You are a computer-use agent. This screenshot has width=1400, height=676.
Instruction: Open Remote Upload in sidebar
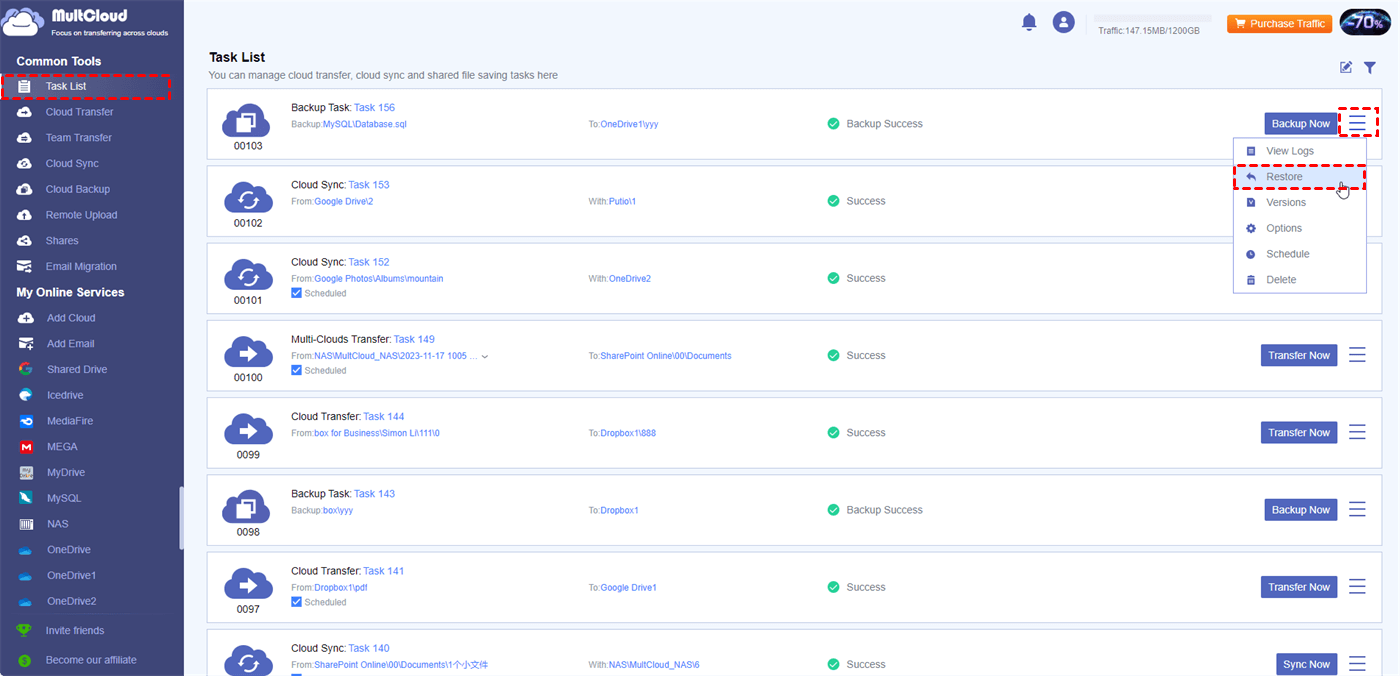(x=81, y=215)
